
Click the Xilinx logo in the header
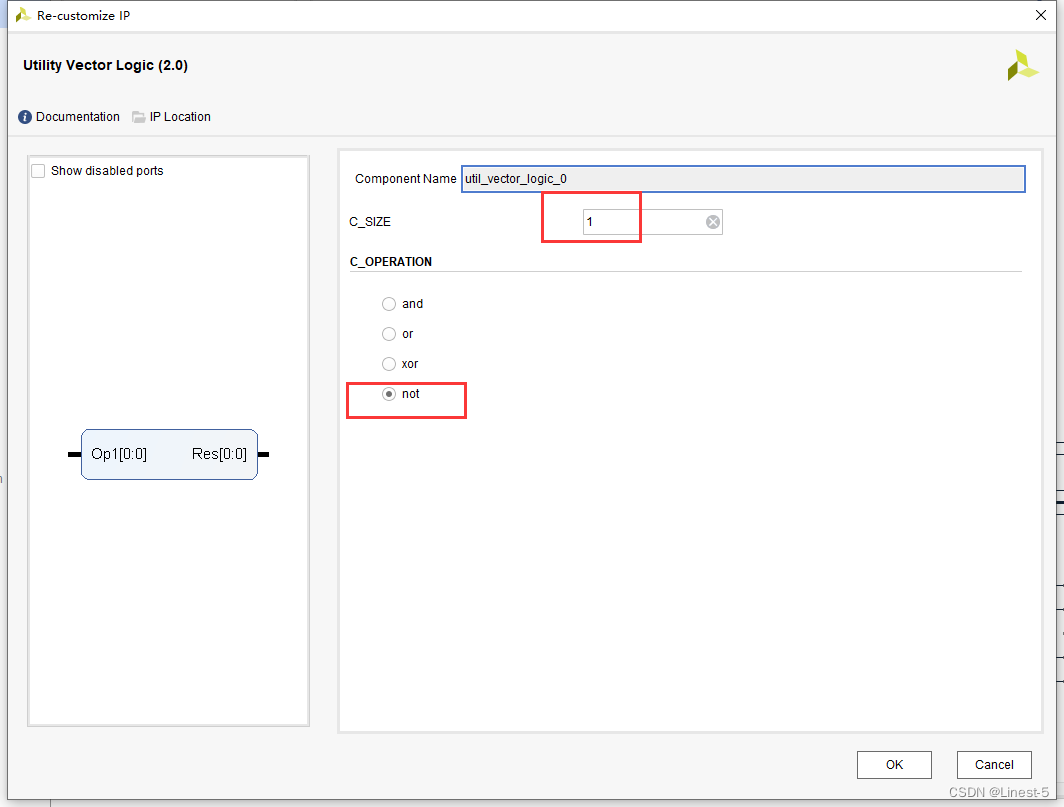pos(1022,66)
